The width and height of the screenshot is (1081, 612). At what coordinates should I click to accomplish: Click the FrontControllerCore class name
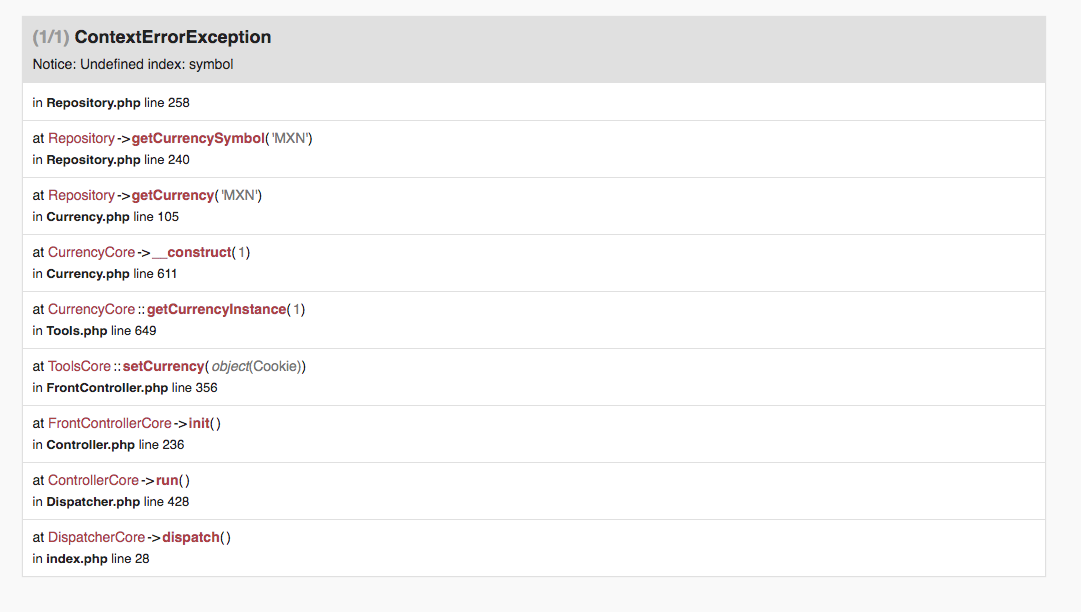click(x=110, y=423)
